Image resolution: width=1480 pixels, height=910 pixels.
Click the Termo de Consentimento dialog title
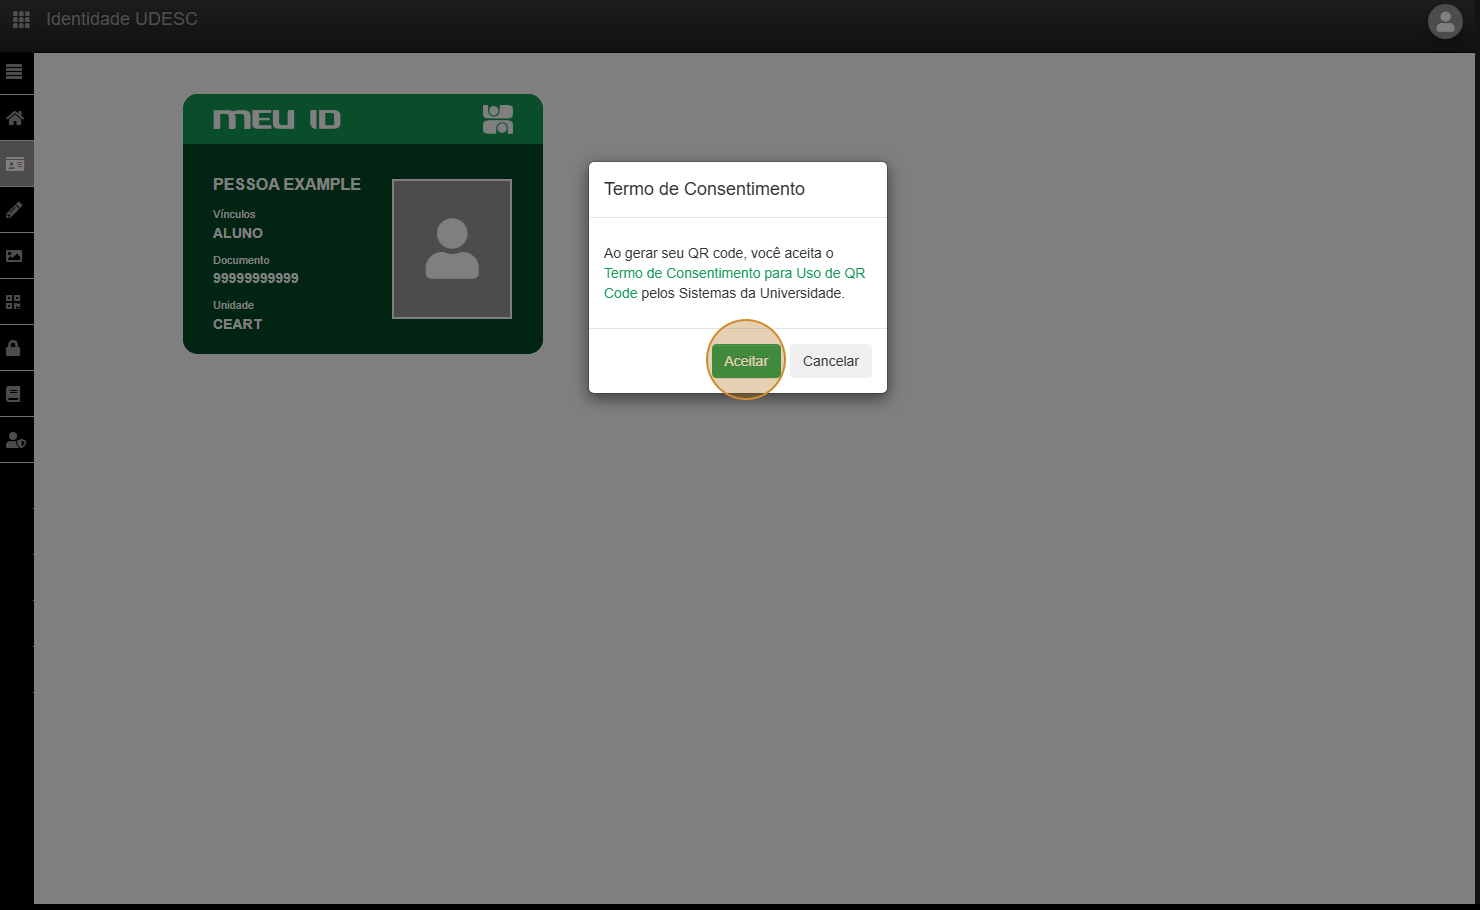click(x=704, y=189)
